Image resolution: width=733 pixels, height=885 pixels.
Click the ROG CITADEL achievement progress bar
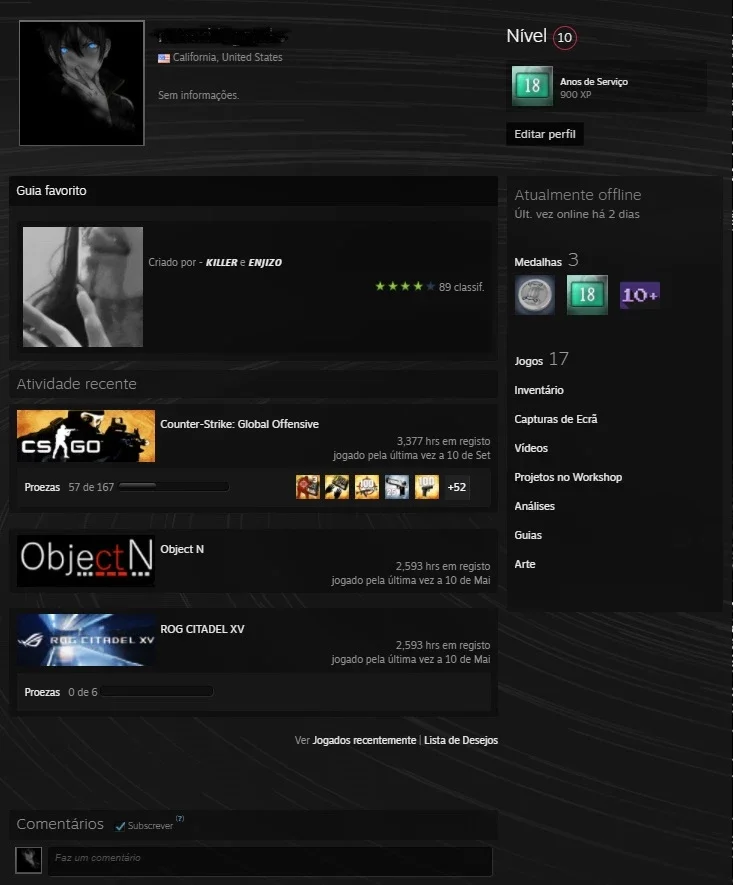point(157,691)
